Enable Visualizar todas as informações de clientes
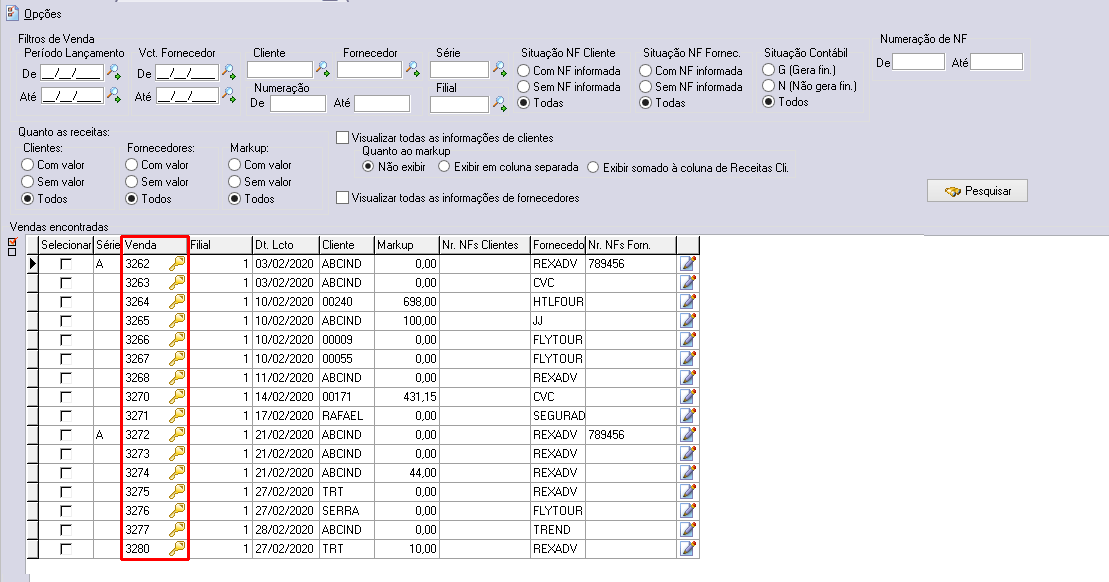Image resolution: width=1109 pixels, height=582 pixels. (342, 137)
